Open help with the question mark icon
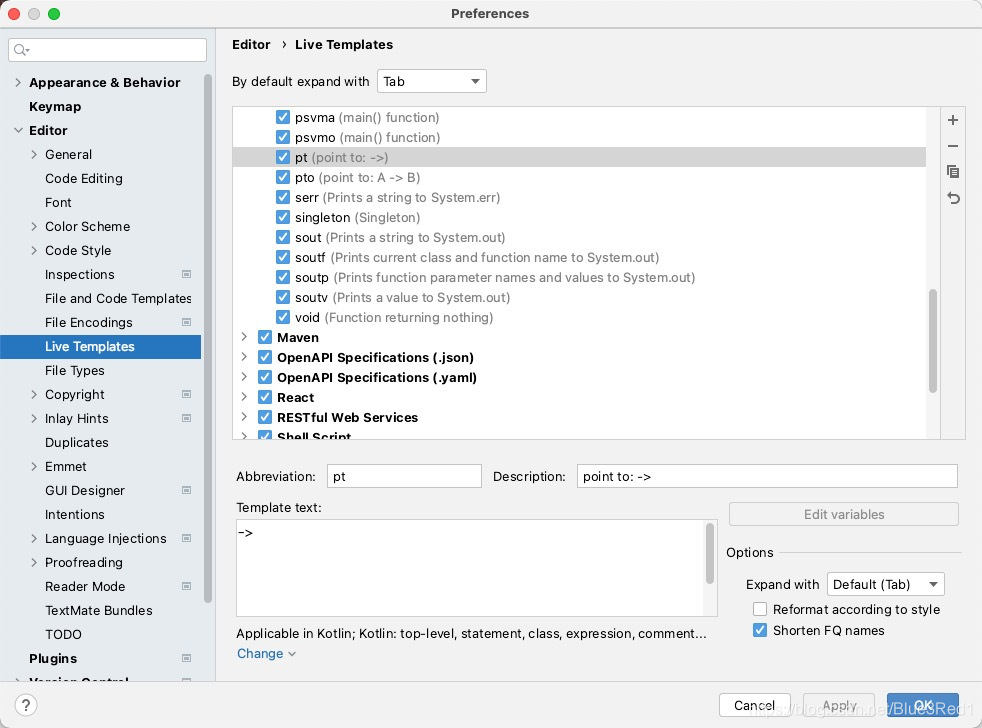 26,705
